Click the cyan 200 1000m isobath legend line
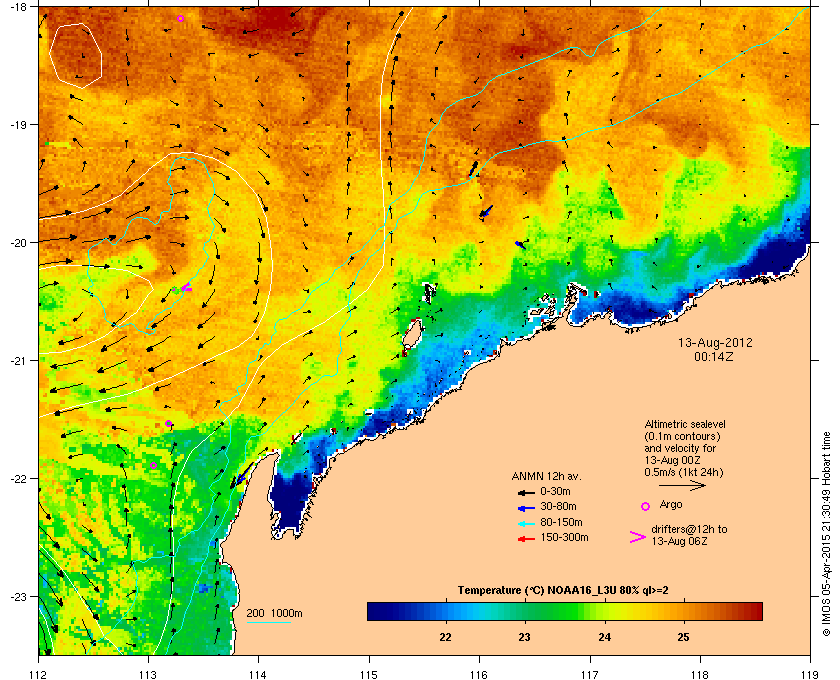Viewport: 840px width, 680px height. pyautogui.click(x=268, y=622)
